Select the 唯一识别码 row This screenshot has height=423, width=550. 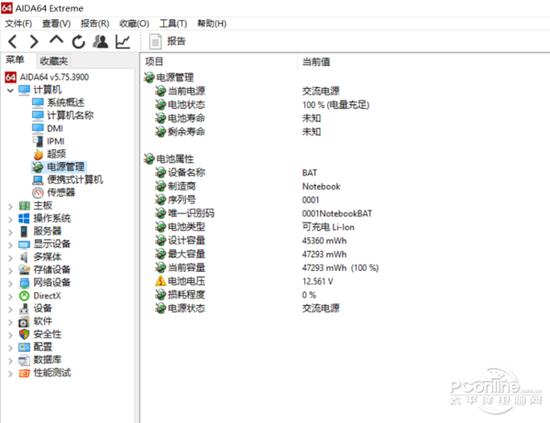(x=263, y=213)
